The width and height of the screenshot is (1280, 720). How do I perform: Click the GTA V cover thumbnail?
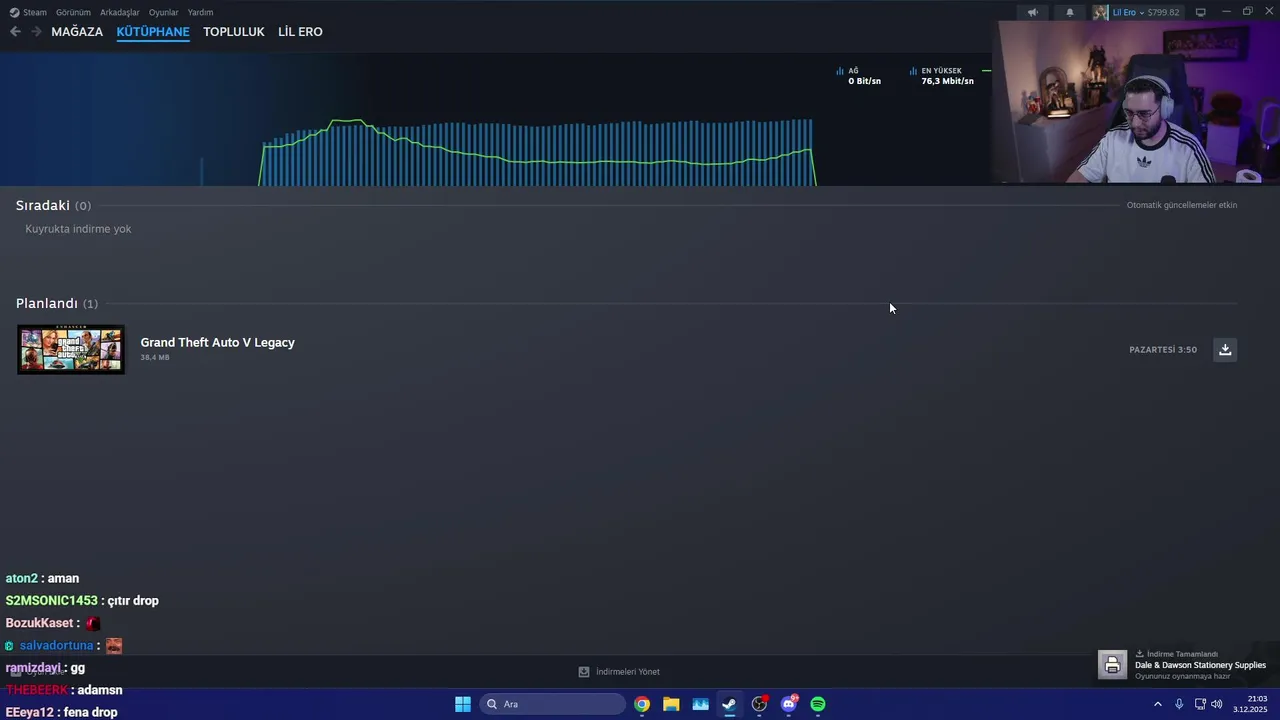click(71, 350)
